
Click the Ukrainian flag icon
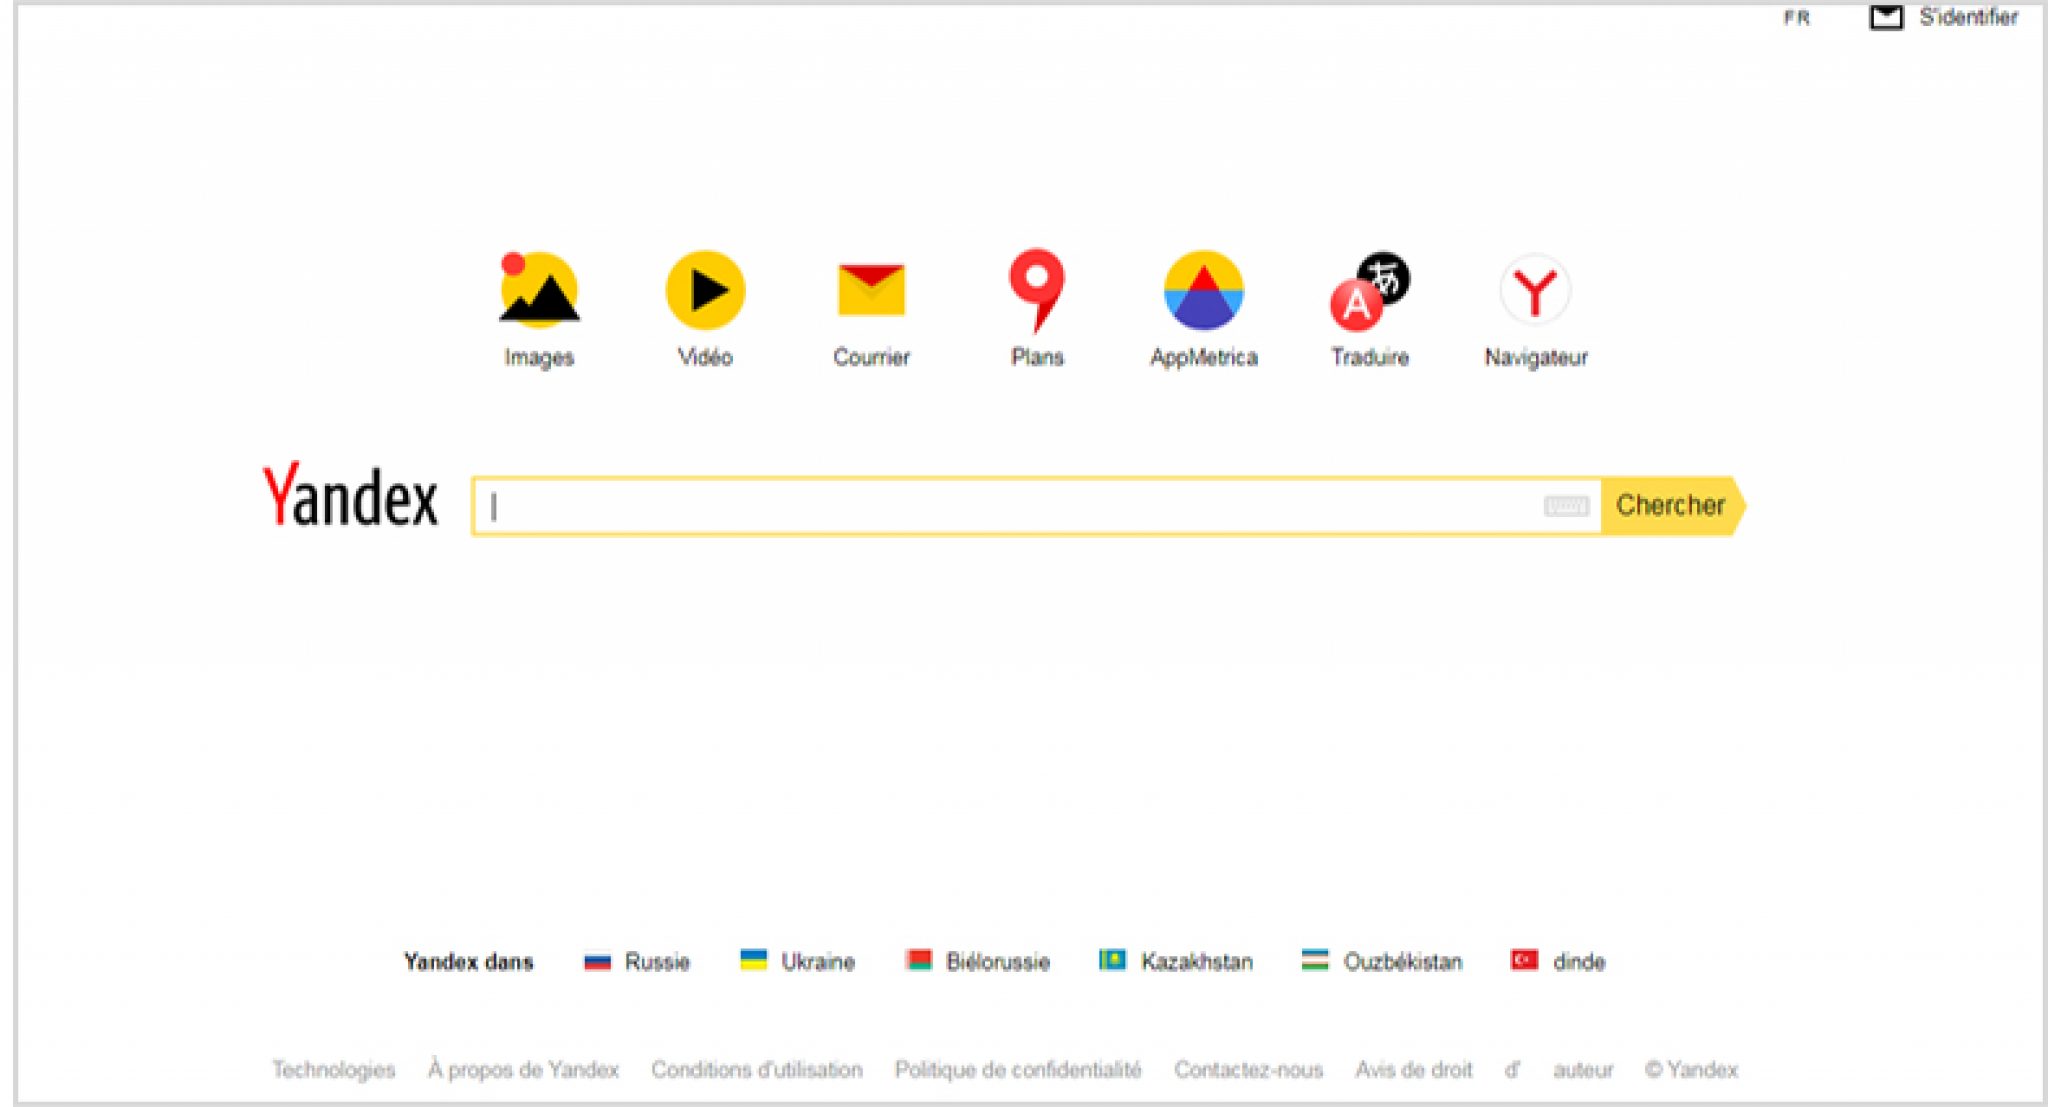pos(753,960)
